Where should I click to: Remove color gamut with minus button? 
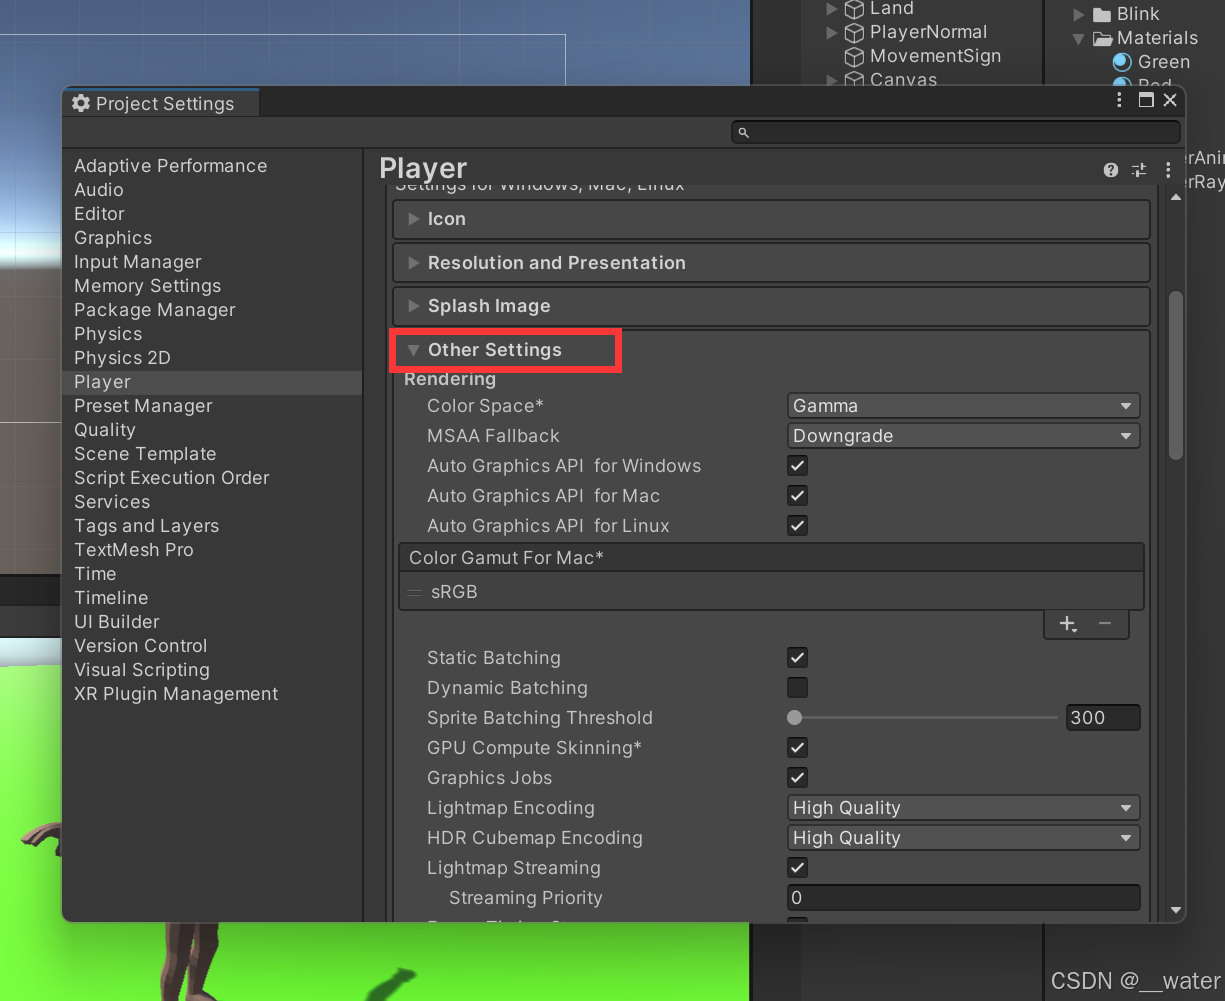1105,624
